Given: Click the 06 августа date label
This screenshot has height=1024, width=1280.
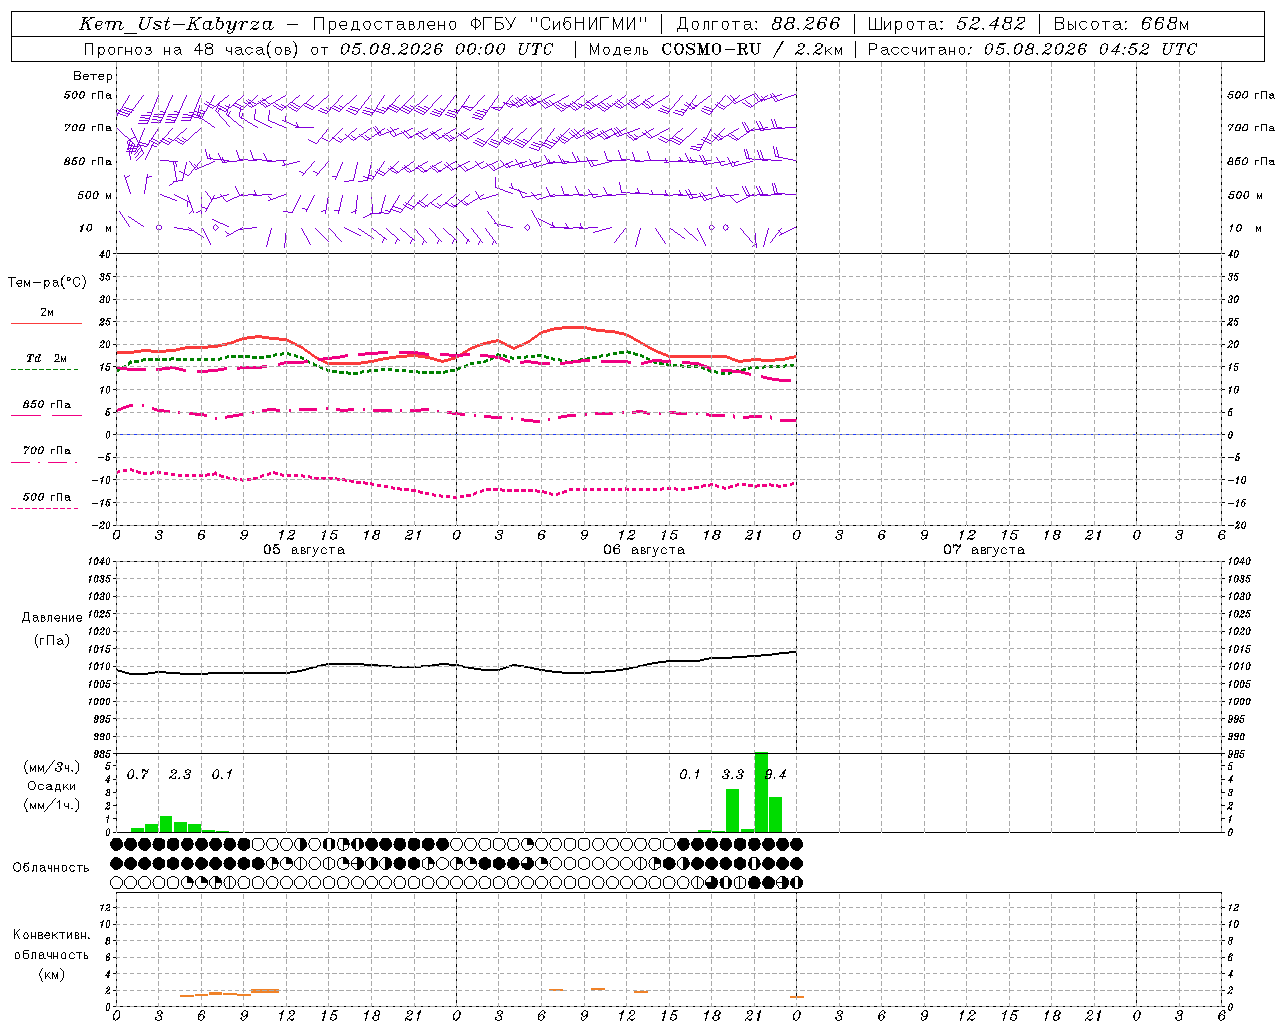Looking at the screenshot, I should tap(644, 549).
